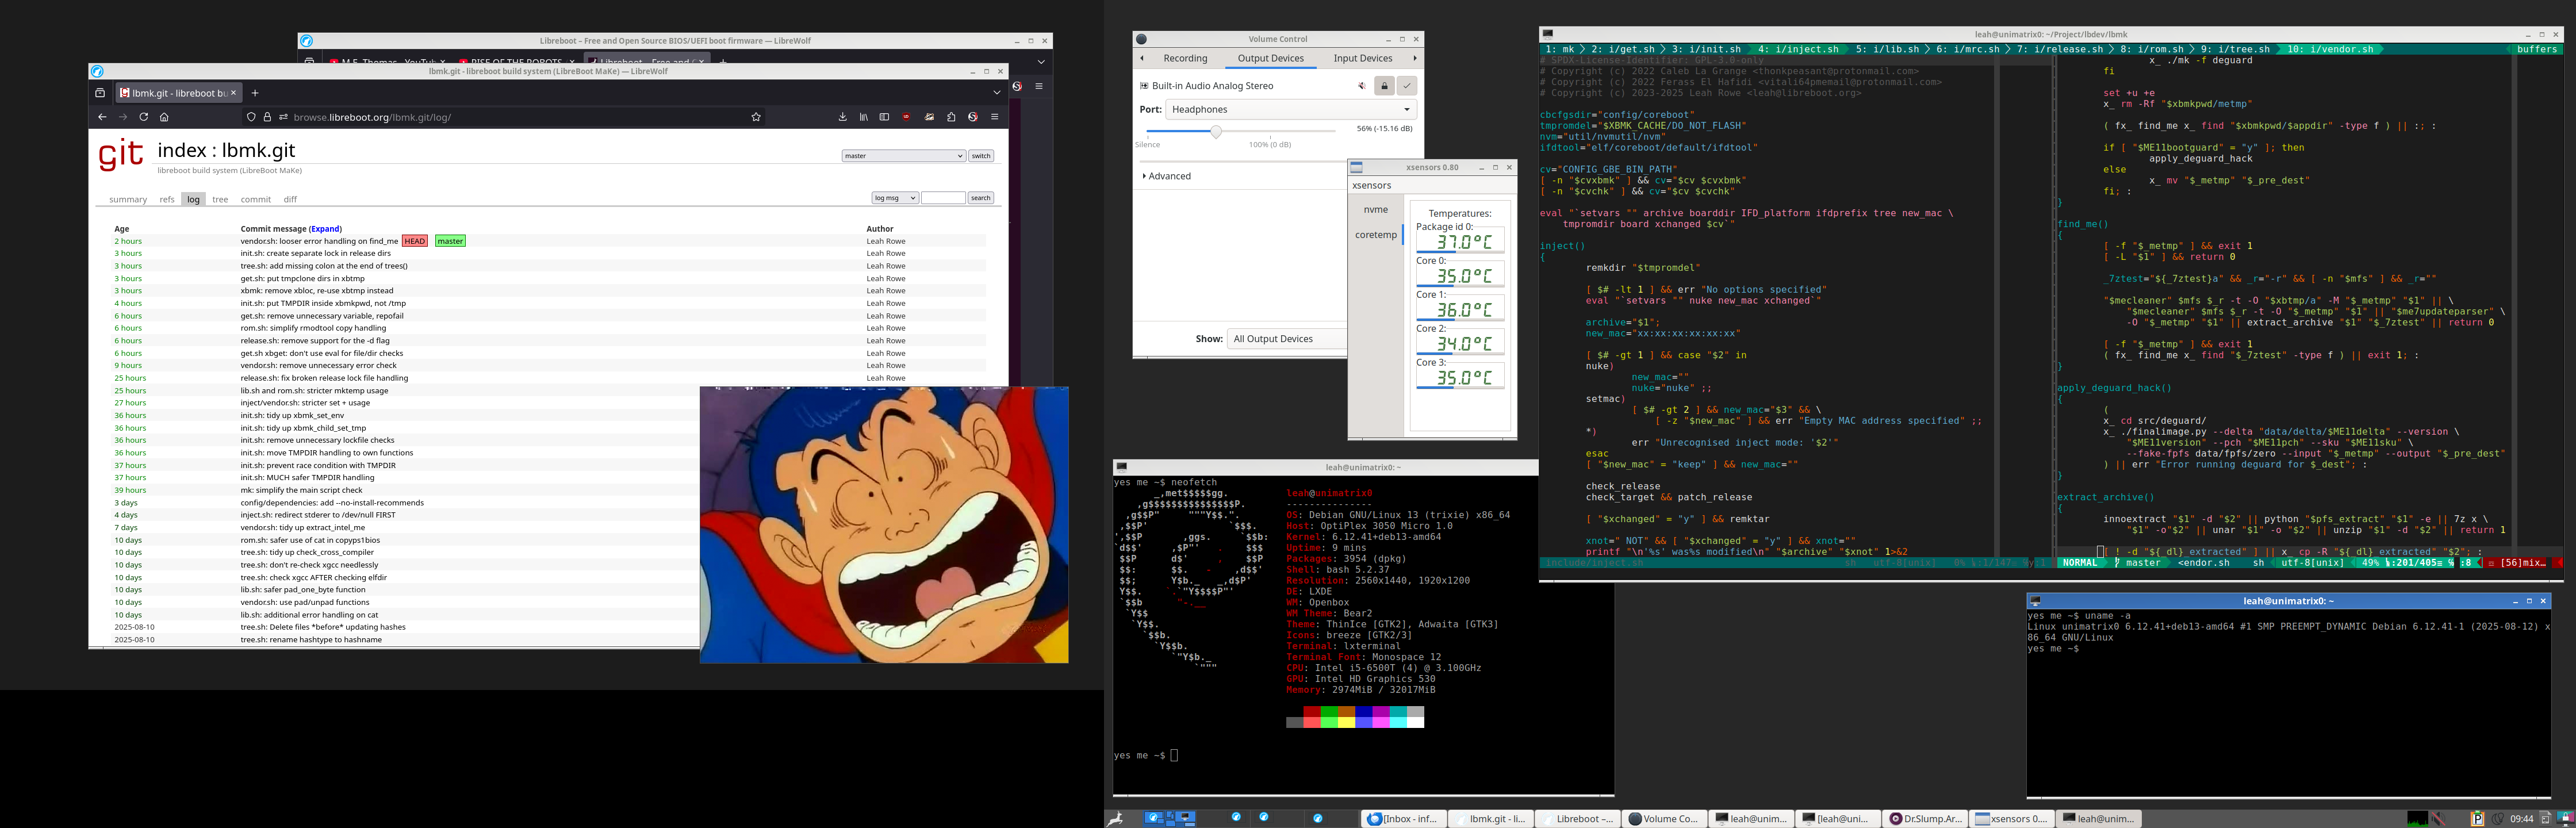Click the green master branch label

pos(450,241)
